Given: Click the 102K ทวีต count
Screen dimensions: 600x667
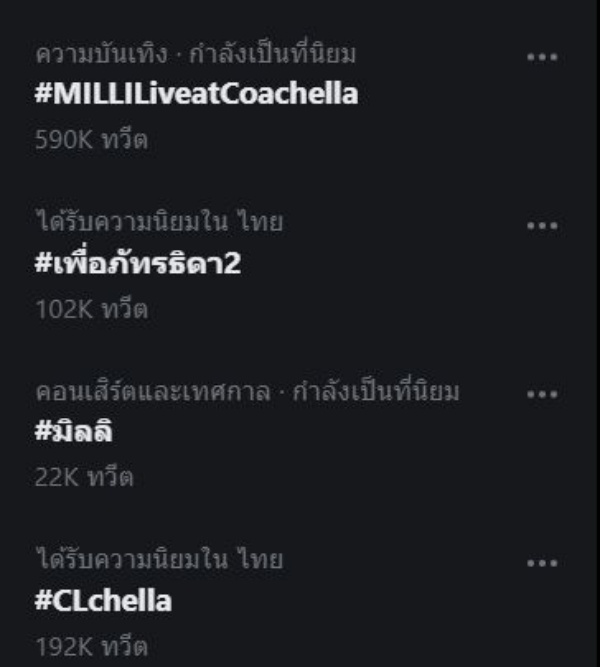Looking at the screenshot, I should tap(91, 309).
